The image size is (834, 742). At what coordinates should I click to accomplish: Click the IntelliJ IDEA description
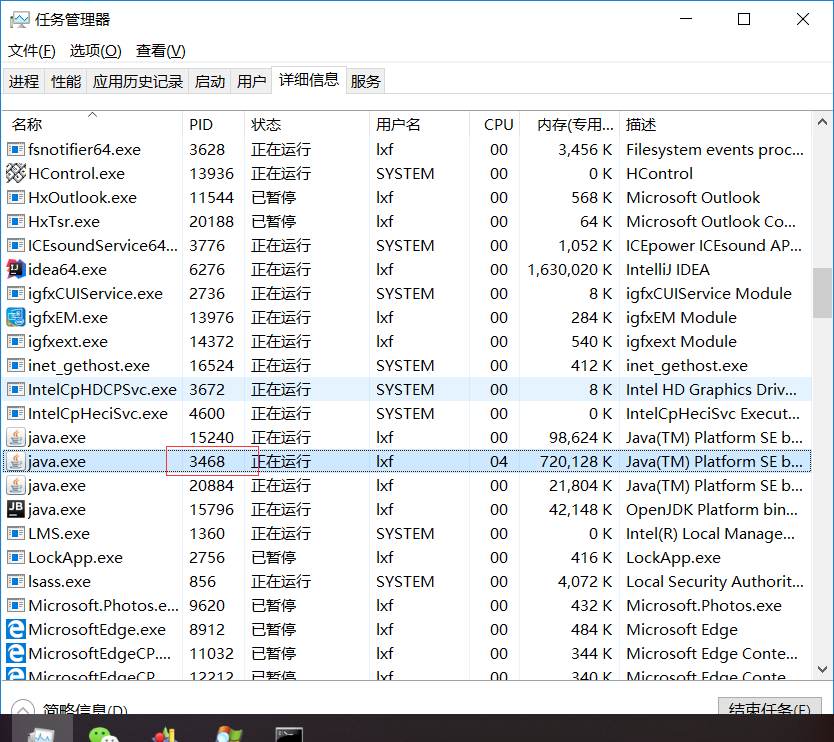[668, 269]
